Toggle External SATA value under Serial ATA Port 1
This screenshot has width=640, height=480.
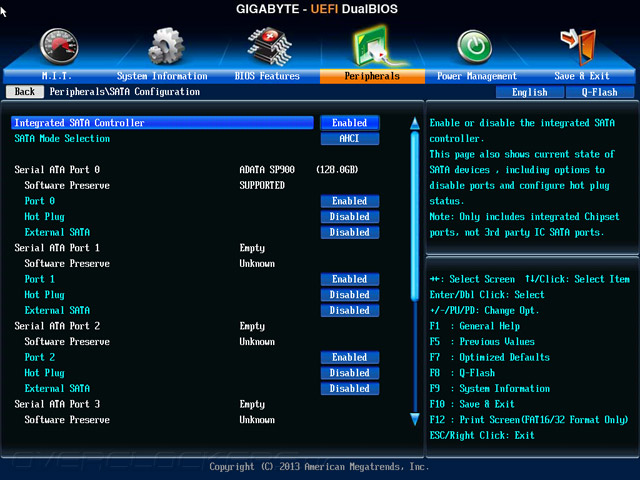tap(349, 310)
